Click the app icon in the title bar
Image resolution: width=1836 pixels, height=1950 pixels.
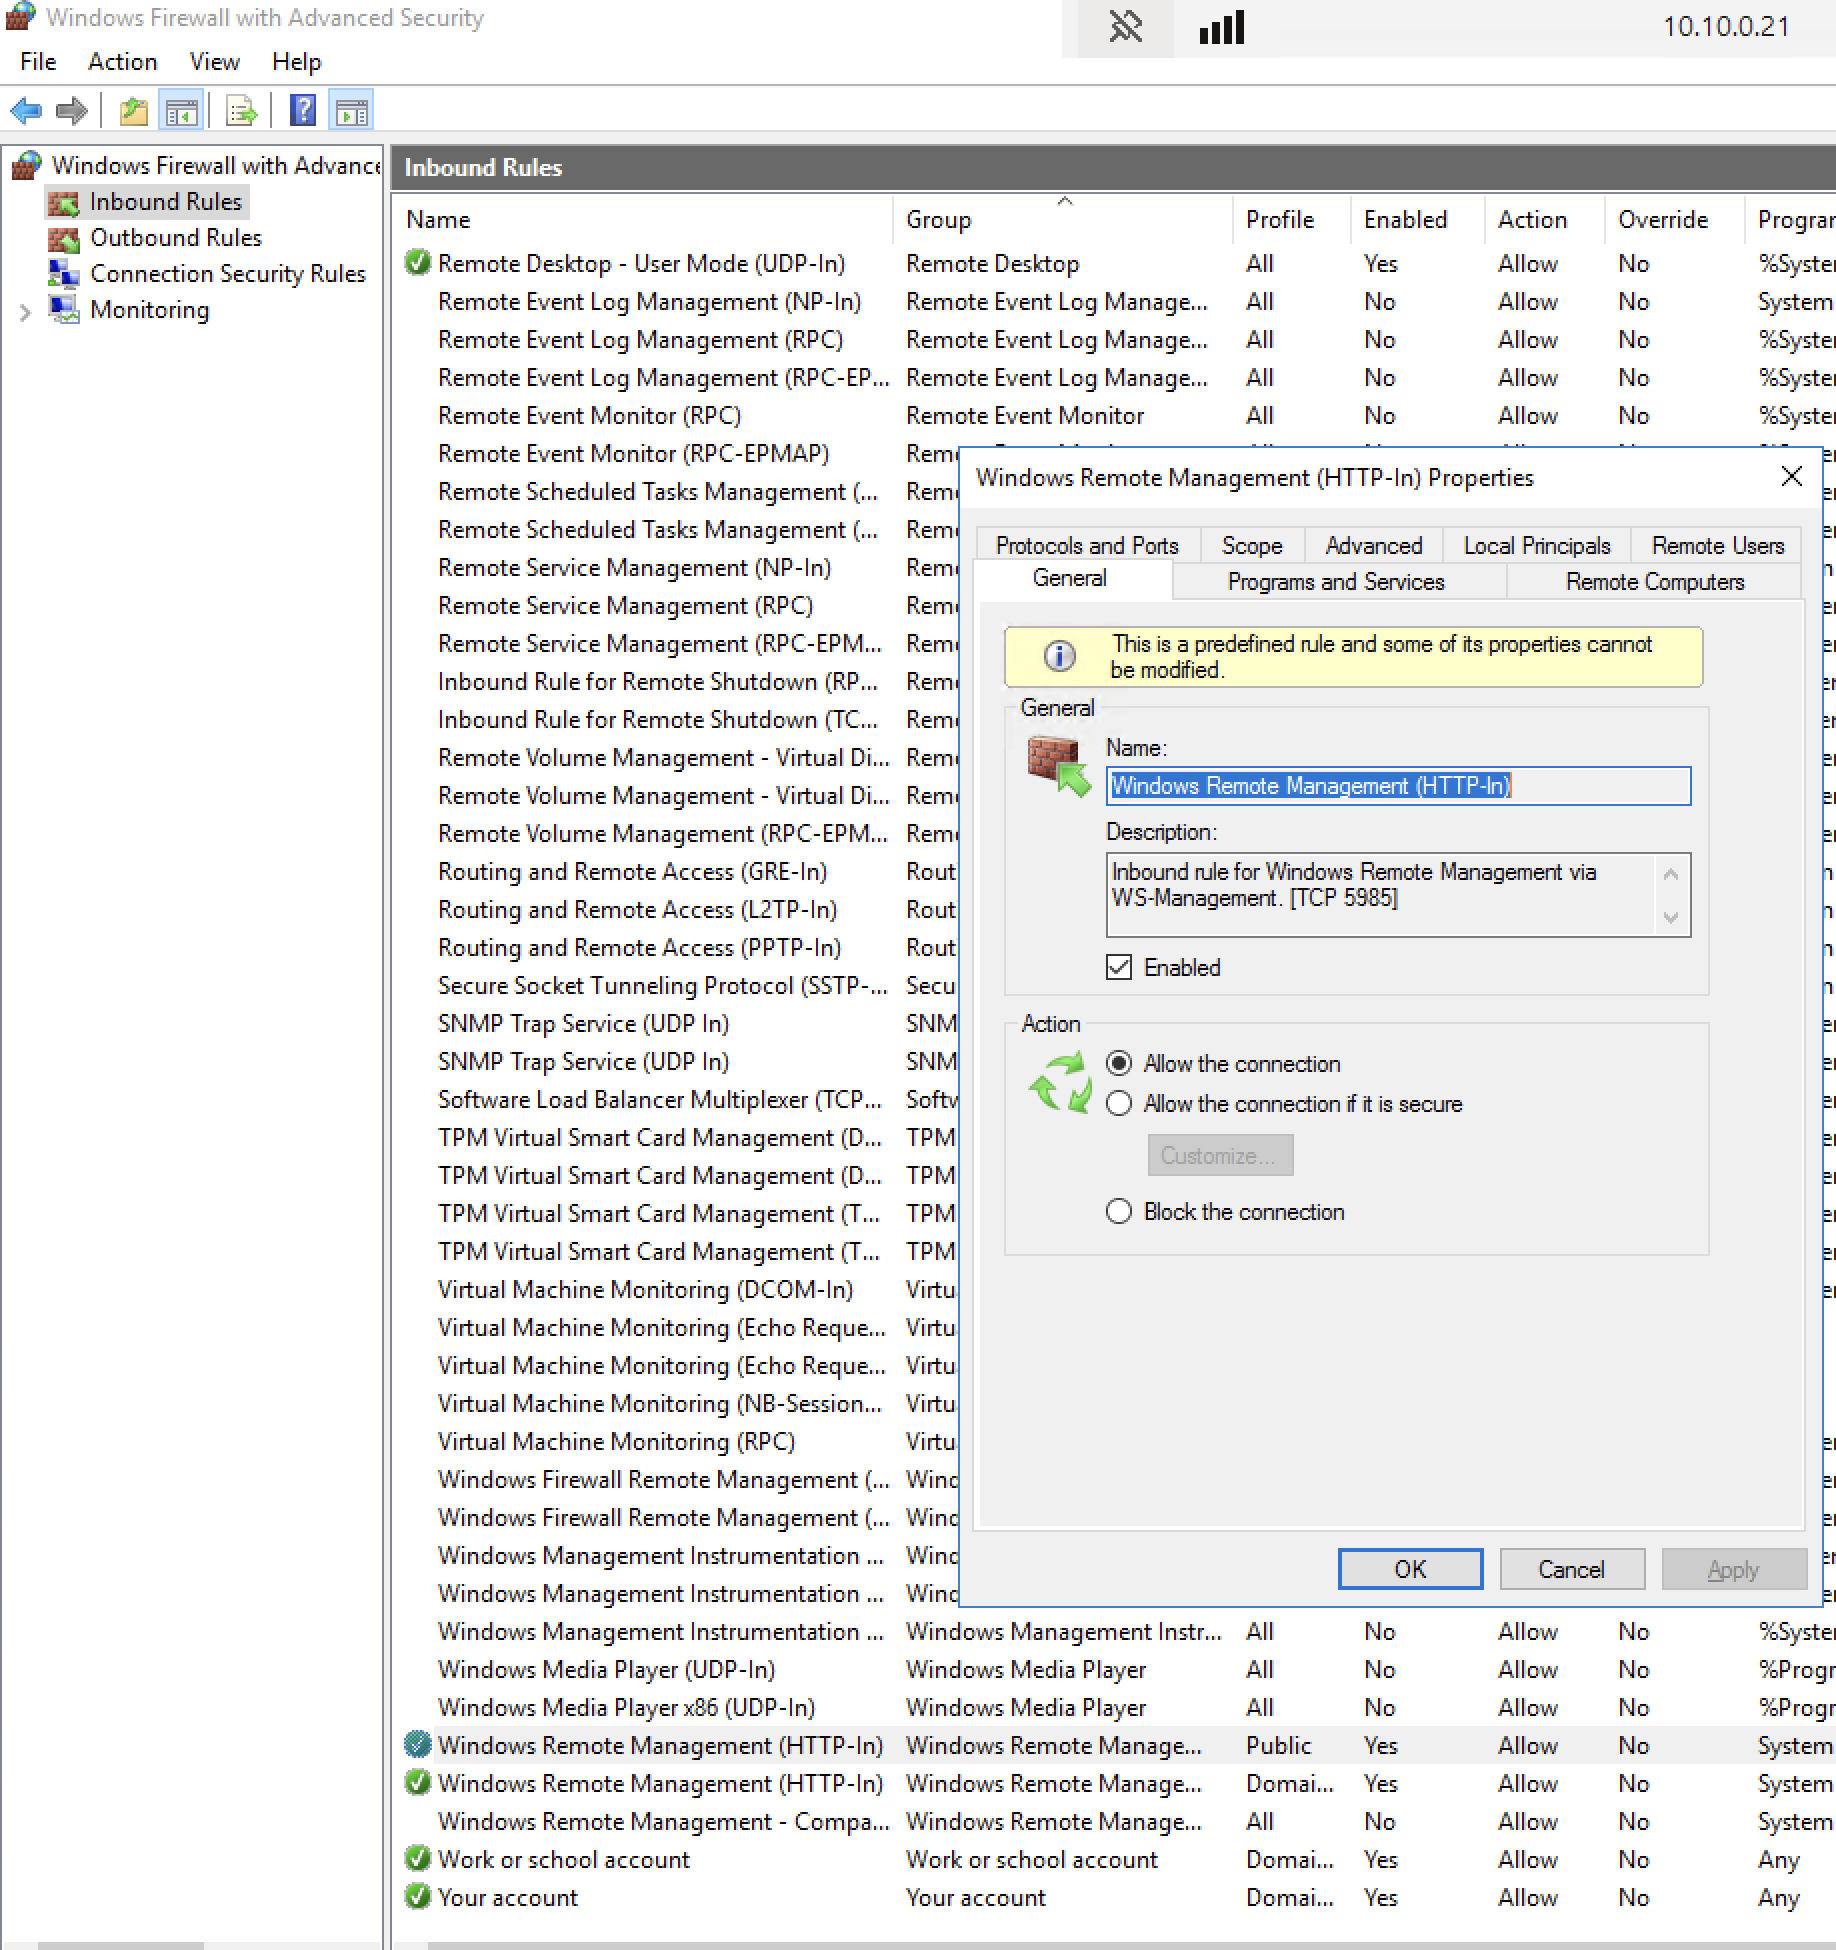coord(19,17)
